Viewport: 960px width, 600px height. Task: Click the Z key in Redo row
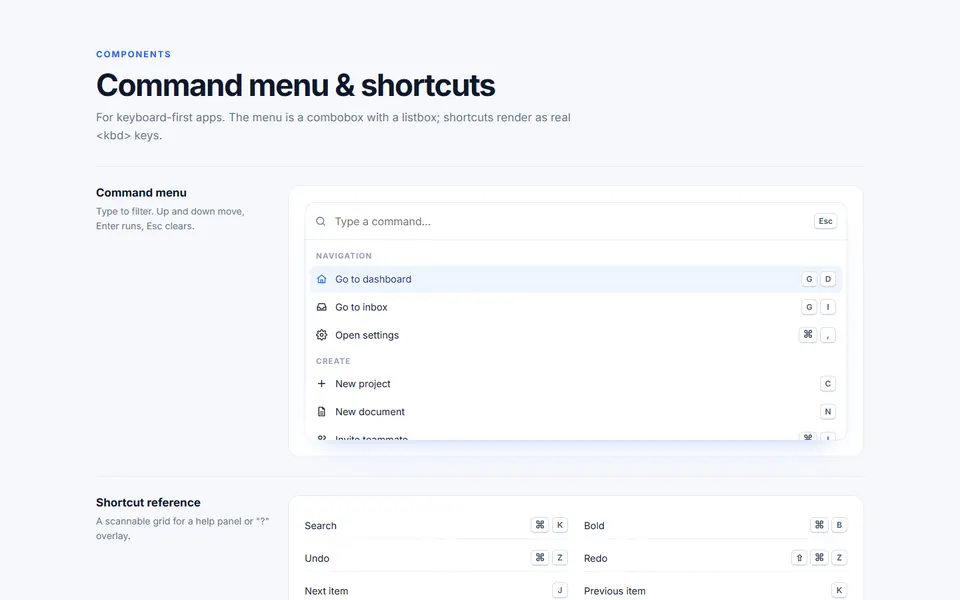pyautogui.click(x=839, y=558)
